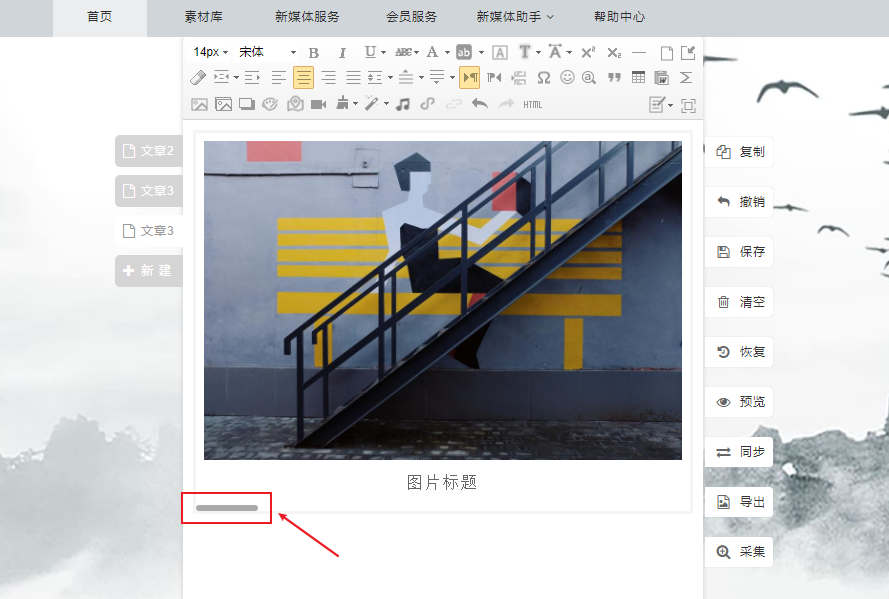The image size is (889, 599).
Task: Click the paragraph spacing before icon
Action: pos(405,77)
